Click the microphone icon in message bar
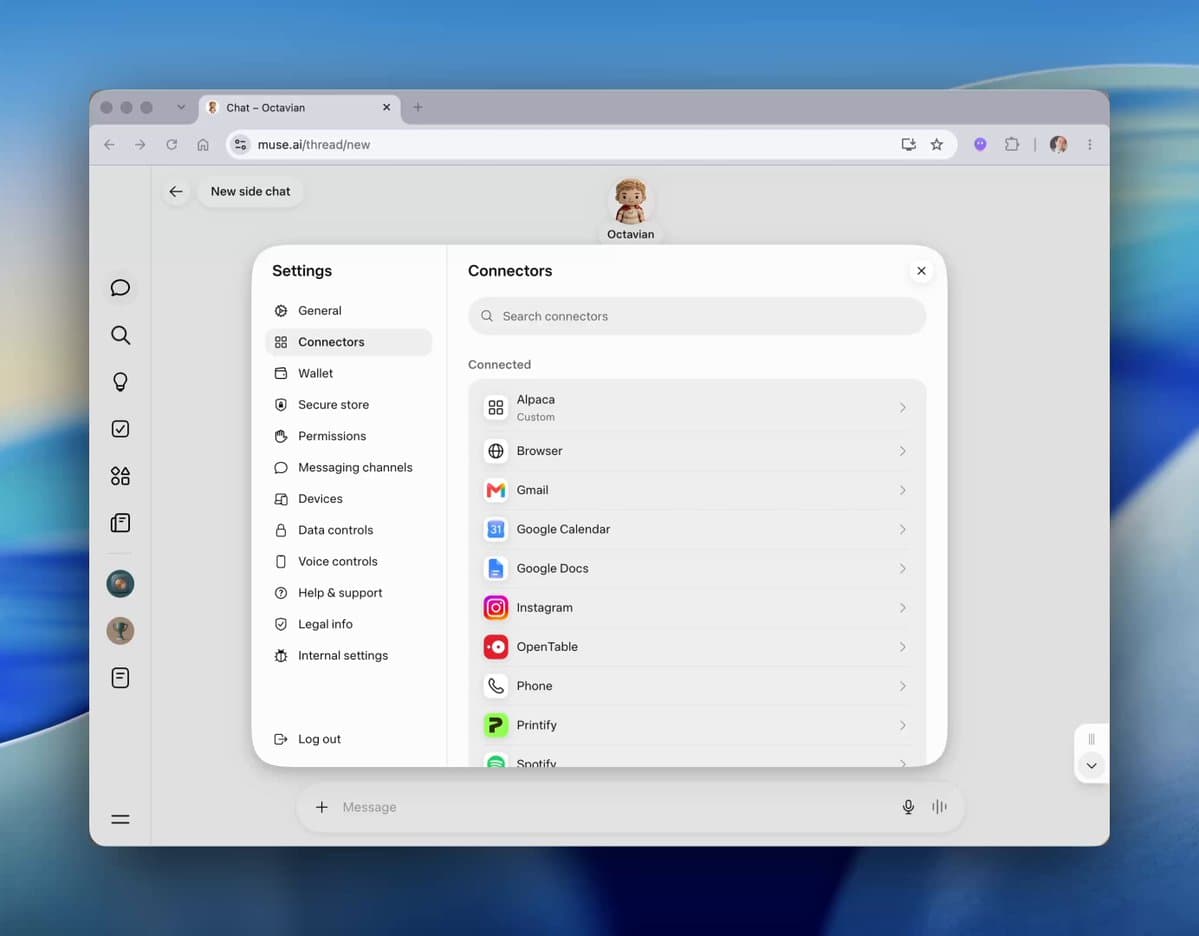1199x936 pixels. pyautogui.click(x=908, y=807)
